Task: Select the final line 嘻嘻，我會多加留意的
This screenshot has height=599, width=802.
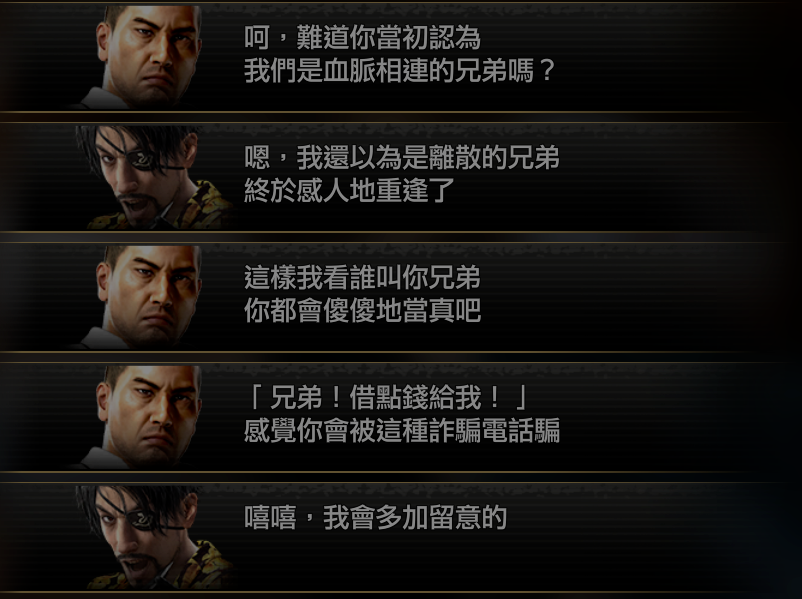Action: [375, 517]
